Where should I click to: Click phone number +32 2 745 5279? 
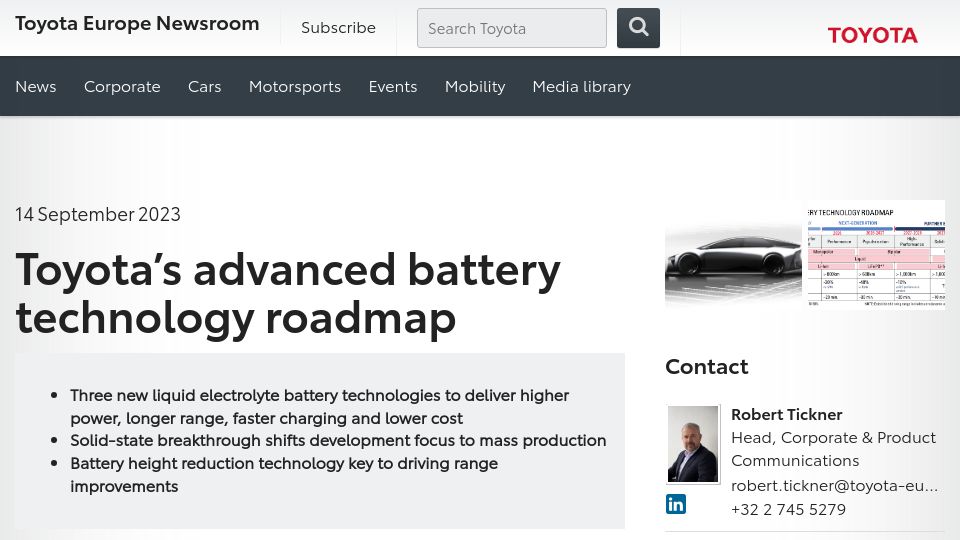(x=788, y=509)
